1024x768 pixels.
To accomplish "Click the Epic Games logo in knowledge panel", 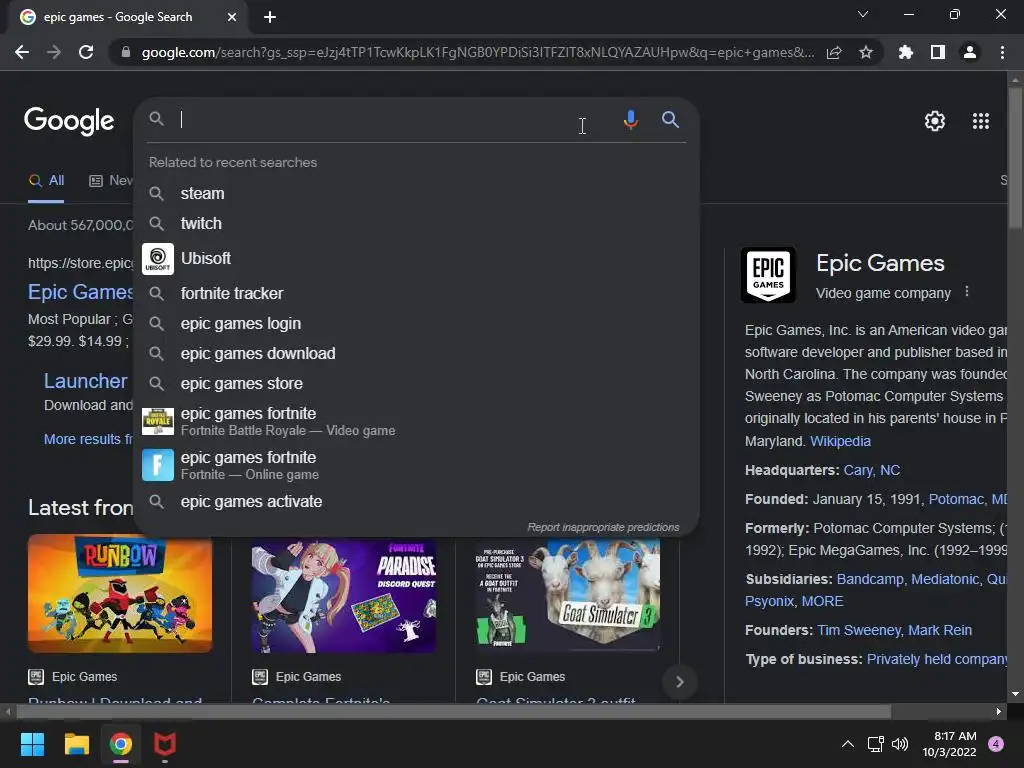I will point(769,275).
